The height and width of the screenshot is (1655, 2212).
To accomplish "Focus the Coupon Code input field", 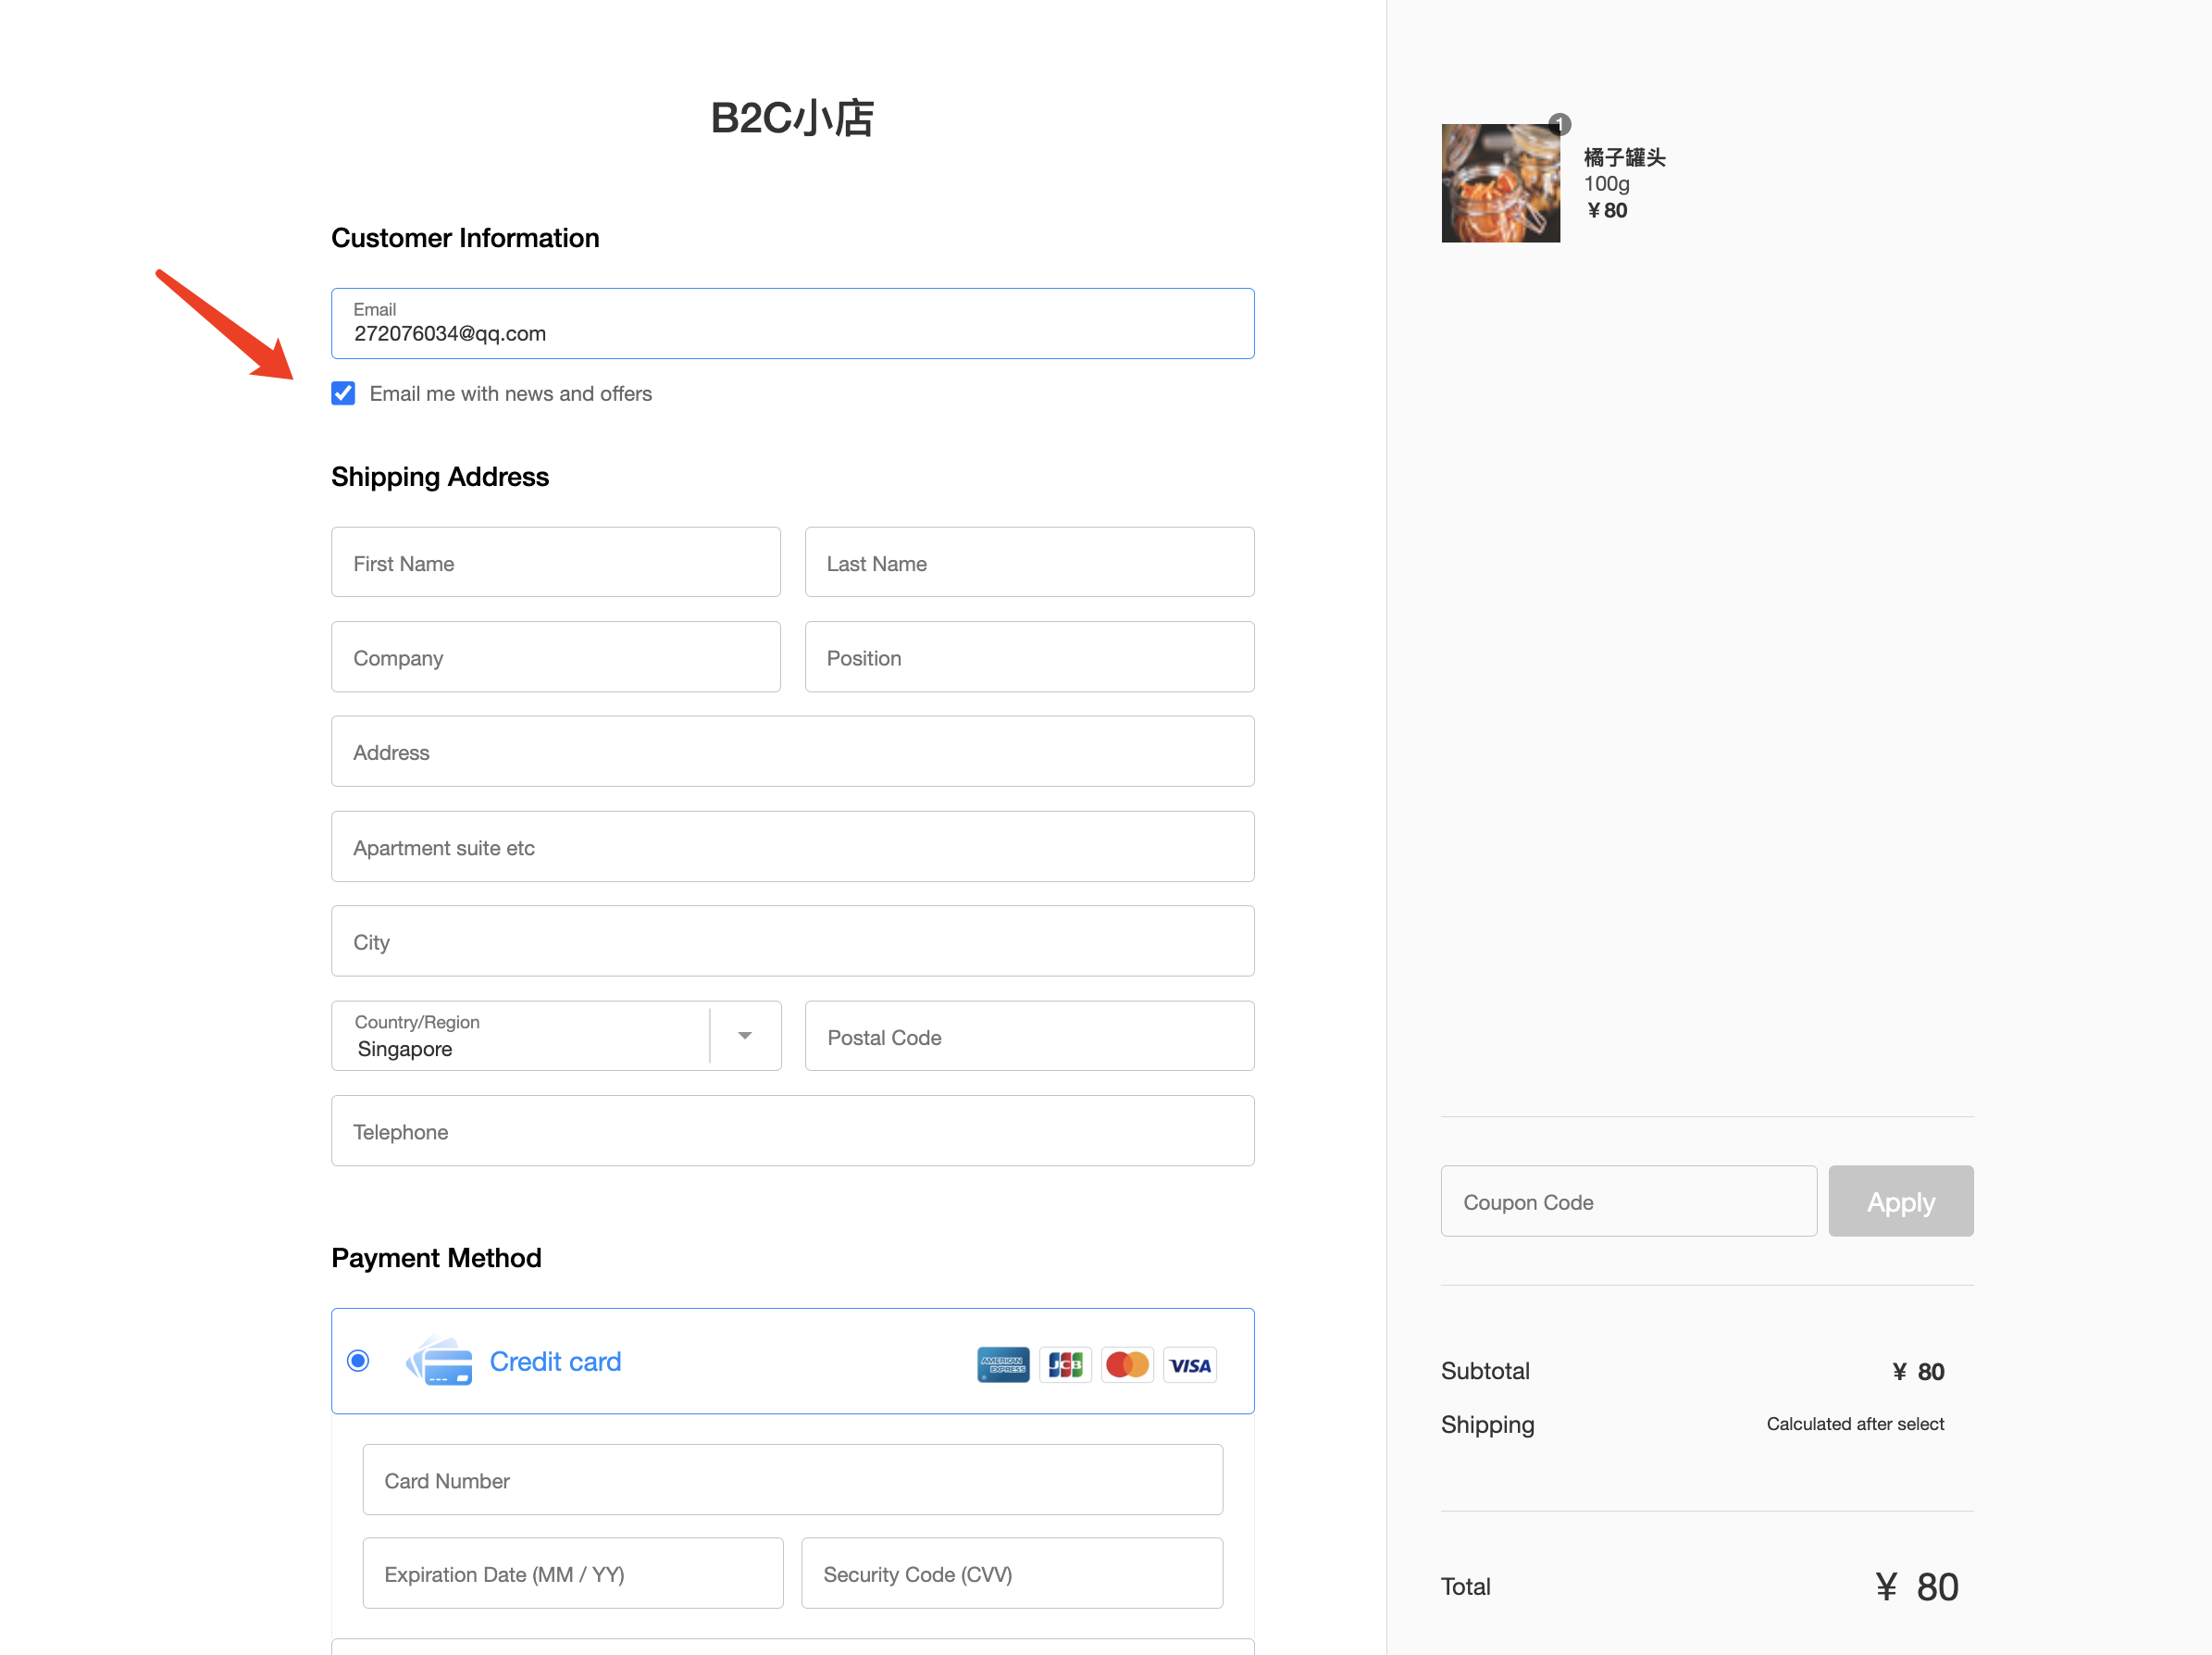I will tap(1627, 1201).
